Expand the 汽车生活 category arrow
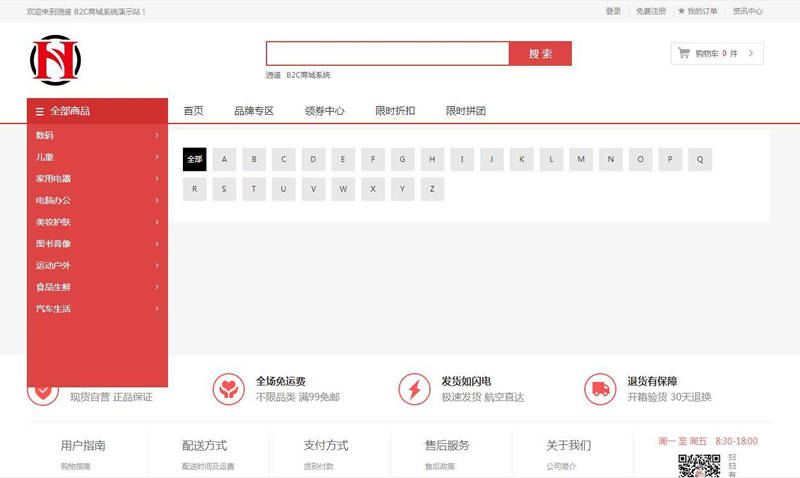 tap(157, 309)
